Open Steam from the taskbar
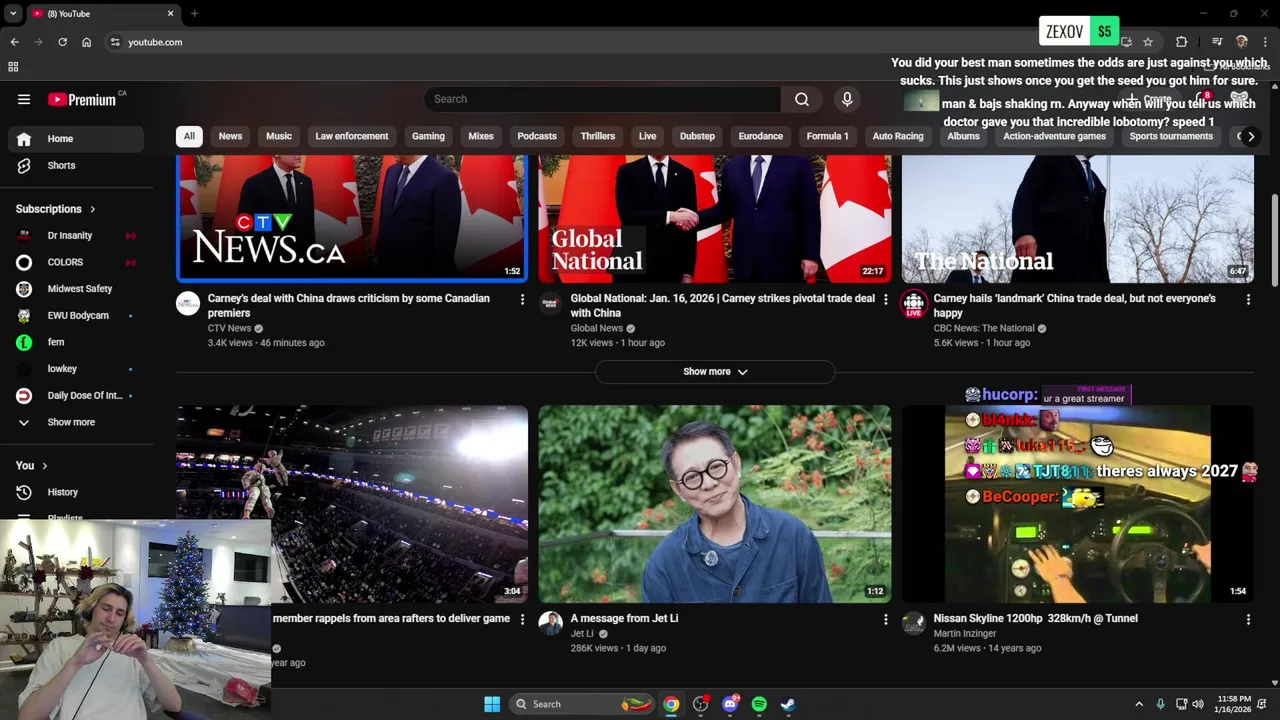The image size is (1280, 720). (788, 704)
